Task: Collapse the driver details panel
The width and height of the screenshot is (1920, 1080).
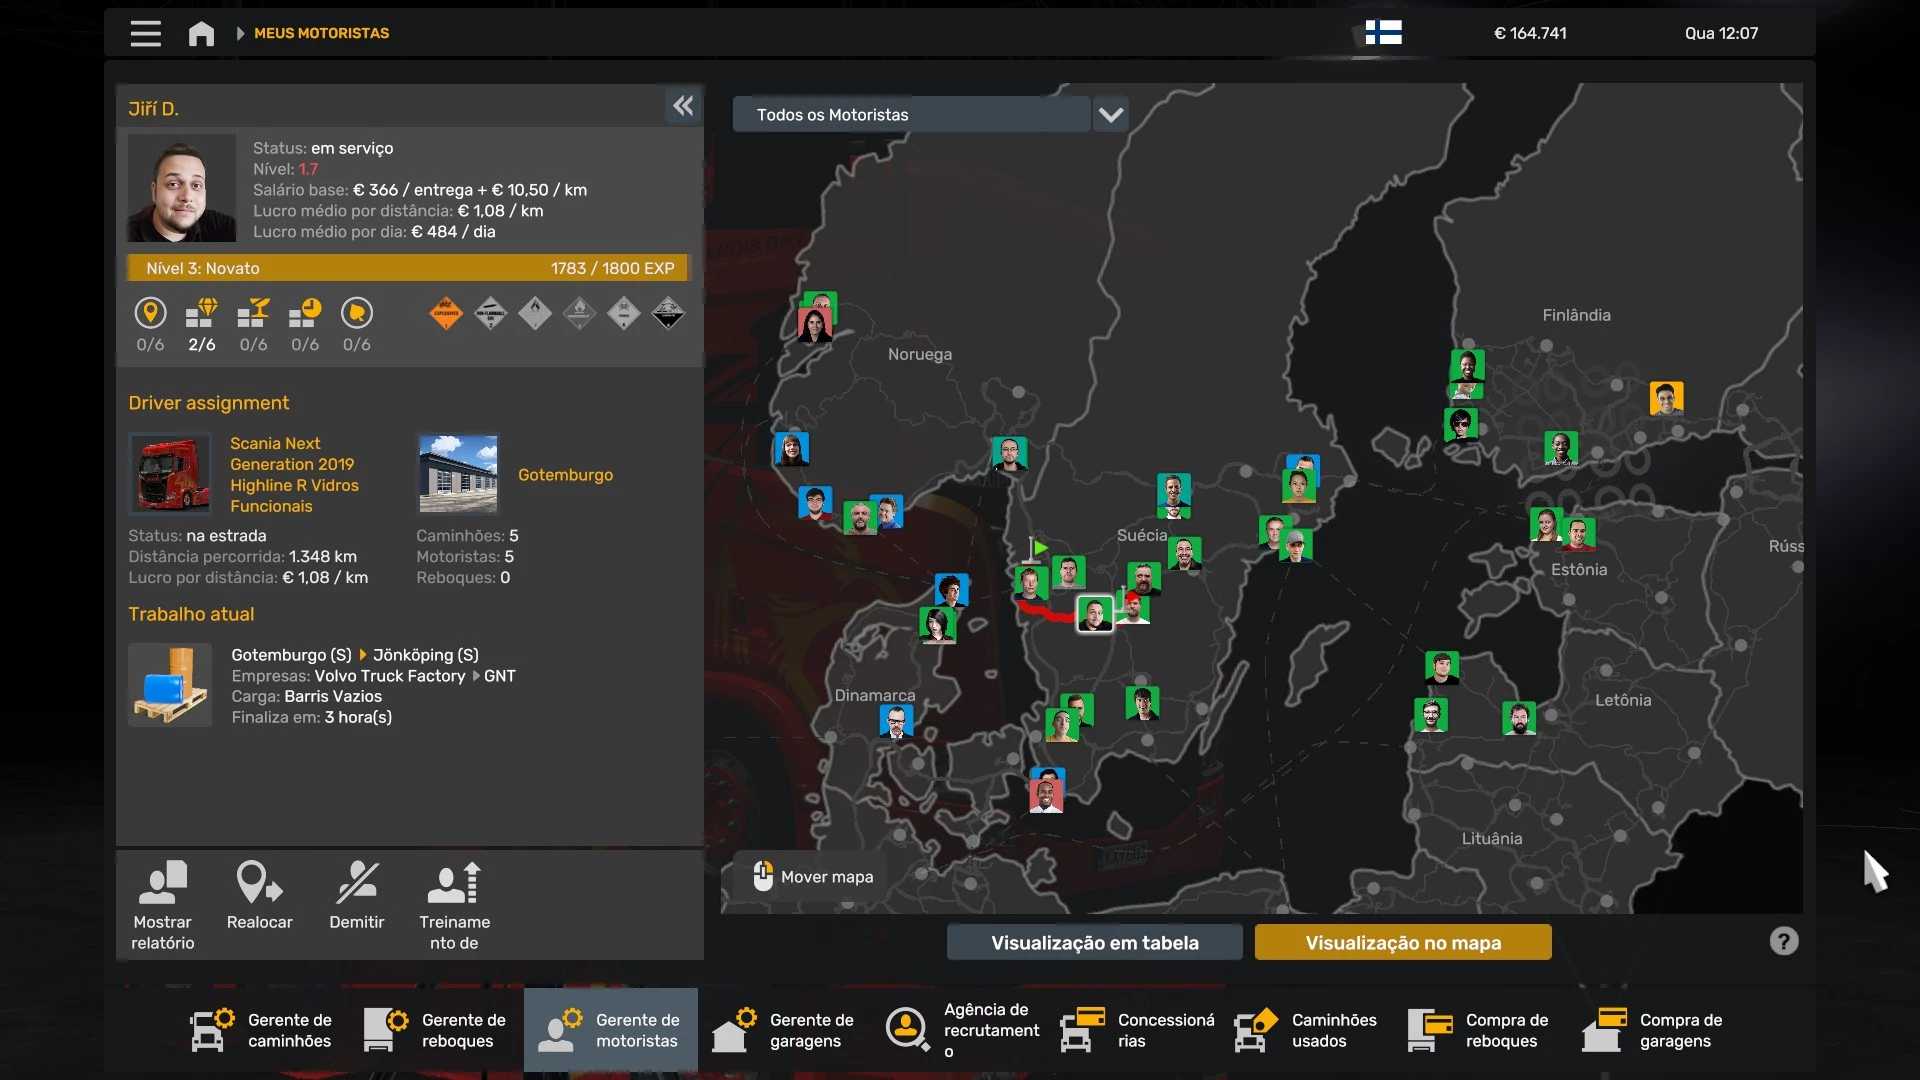Action: (683, 106)
